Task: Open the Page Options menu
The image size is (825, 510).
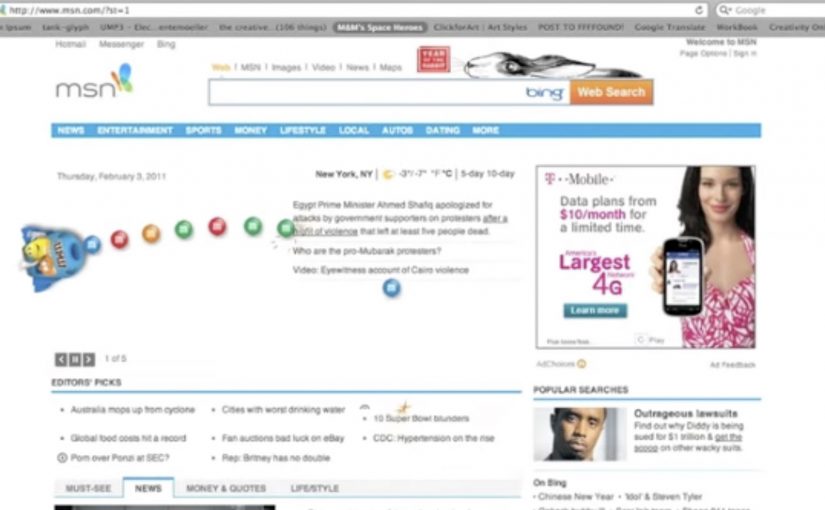Action: tap(703, 54)
